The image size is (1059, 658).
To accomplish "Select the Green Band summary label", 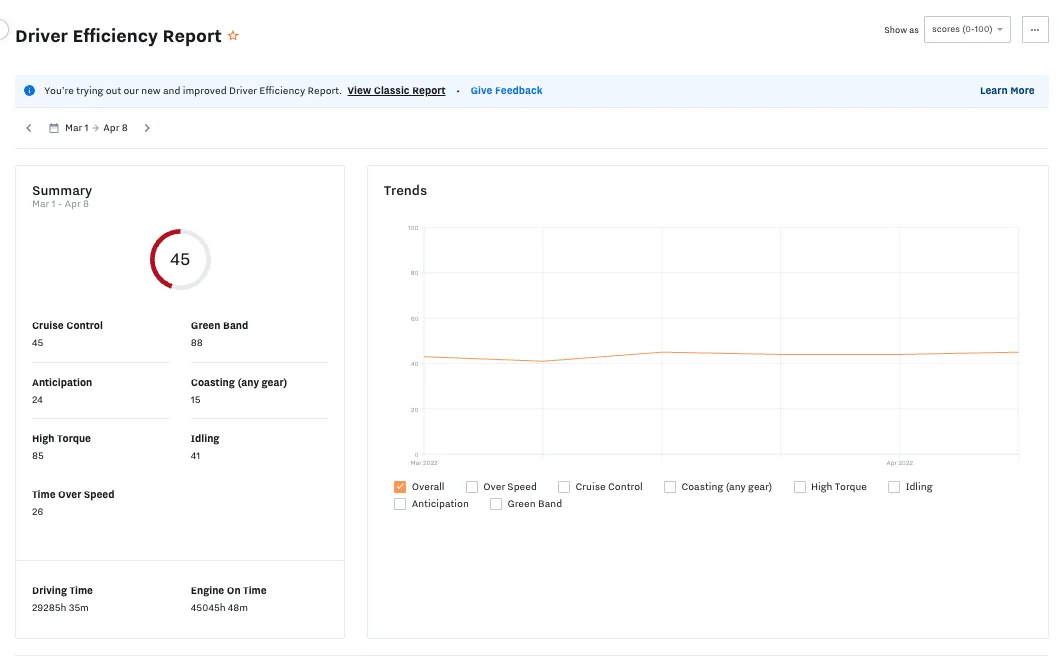I will (219, 326).
